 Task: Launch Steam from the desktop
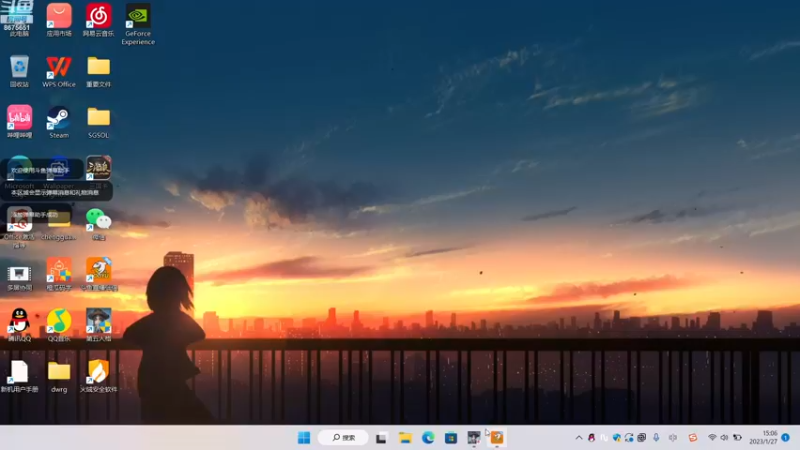click(x=59, y=121)
